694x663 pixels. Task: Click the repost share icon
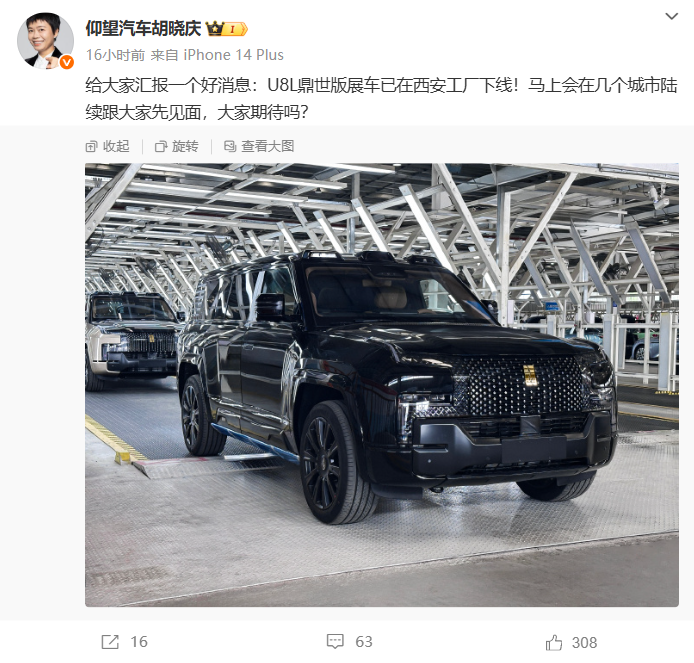110,642
